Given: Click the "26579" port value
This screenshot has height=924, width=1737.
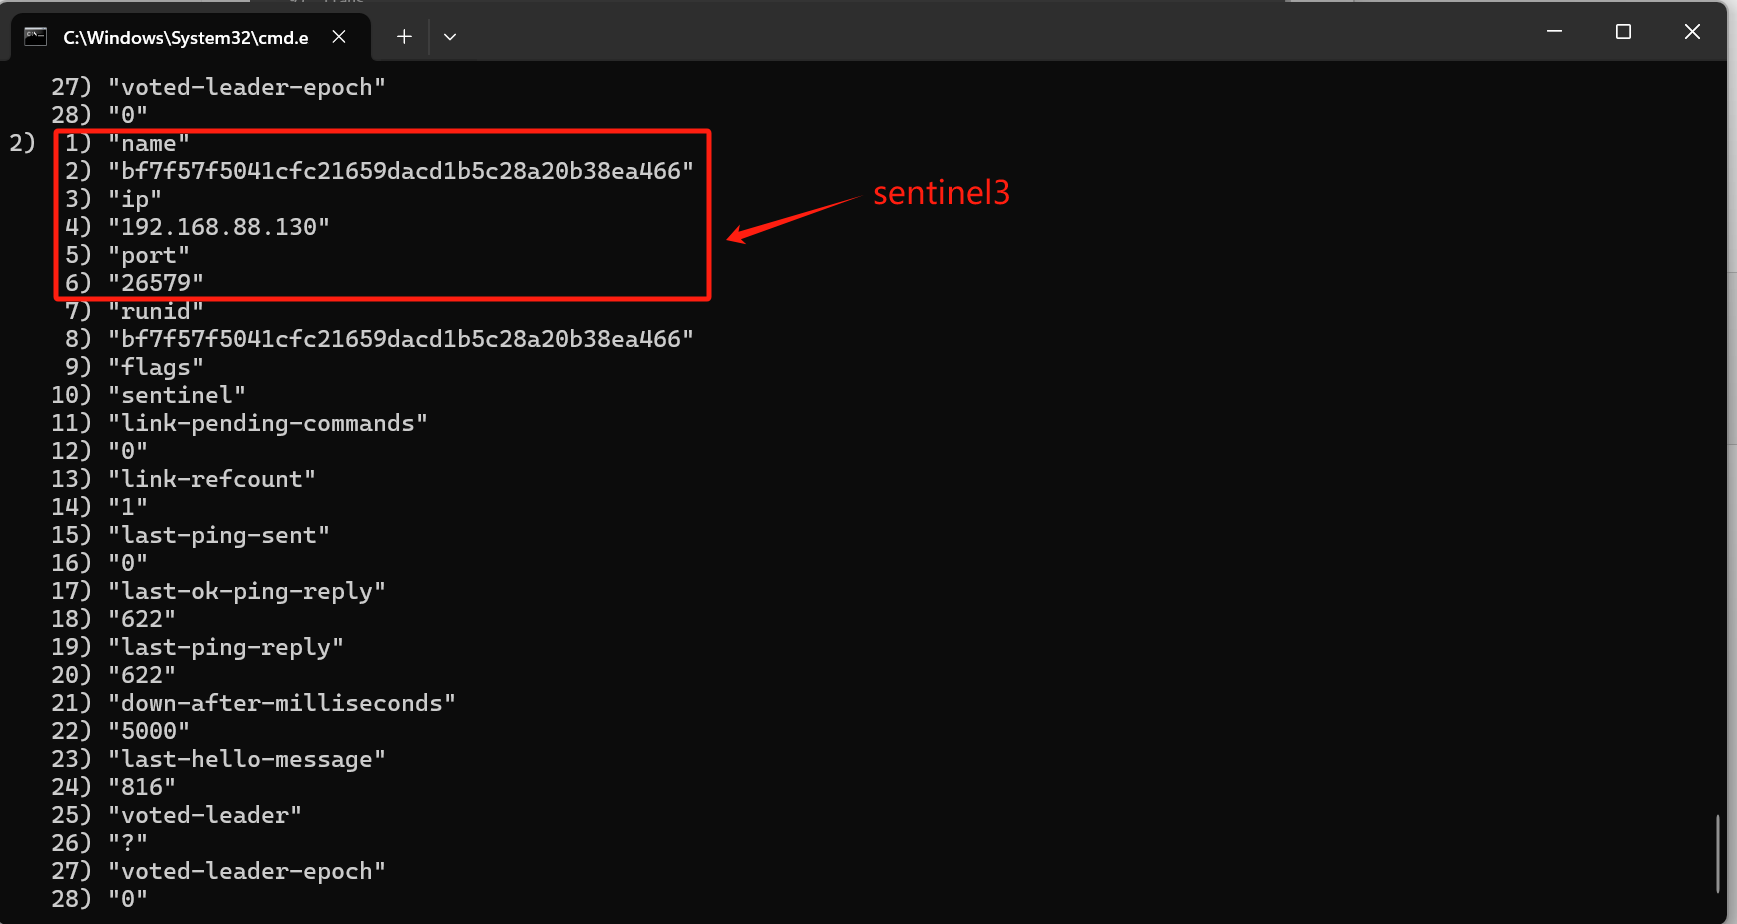Looking at the screenshot, I should (x=156, y=284).
